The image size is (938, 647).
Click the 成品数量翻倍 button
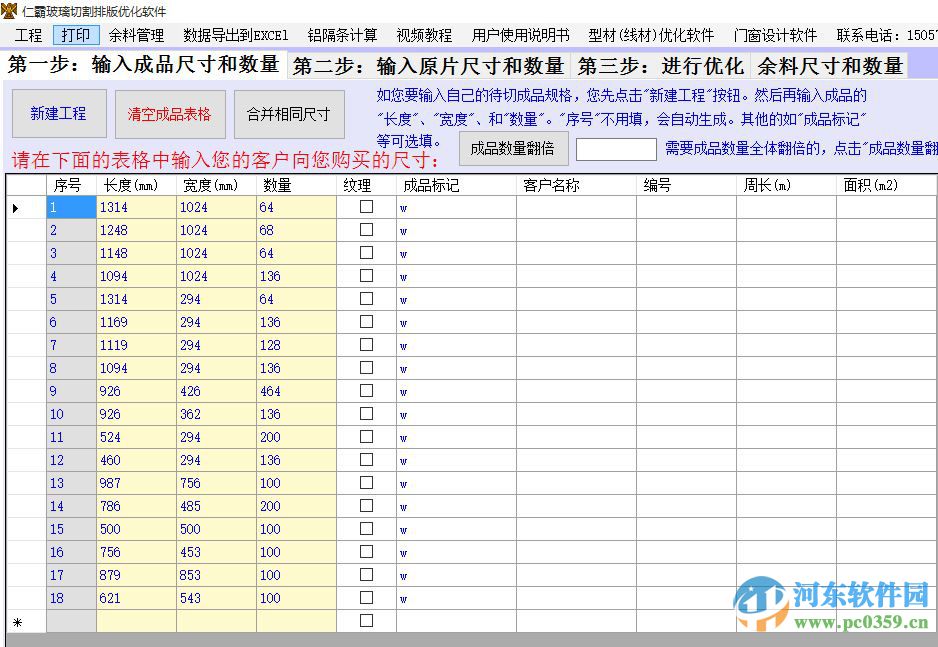click(513, 148)
